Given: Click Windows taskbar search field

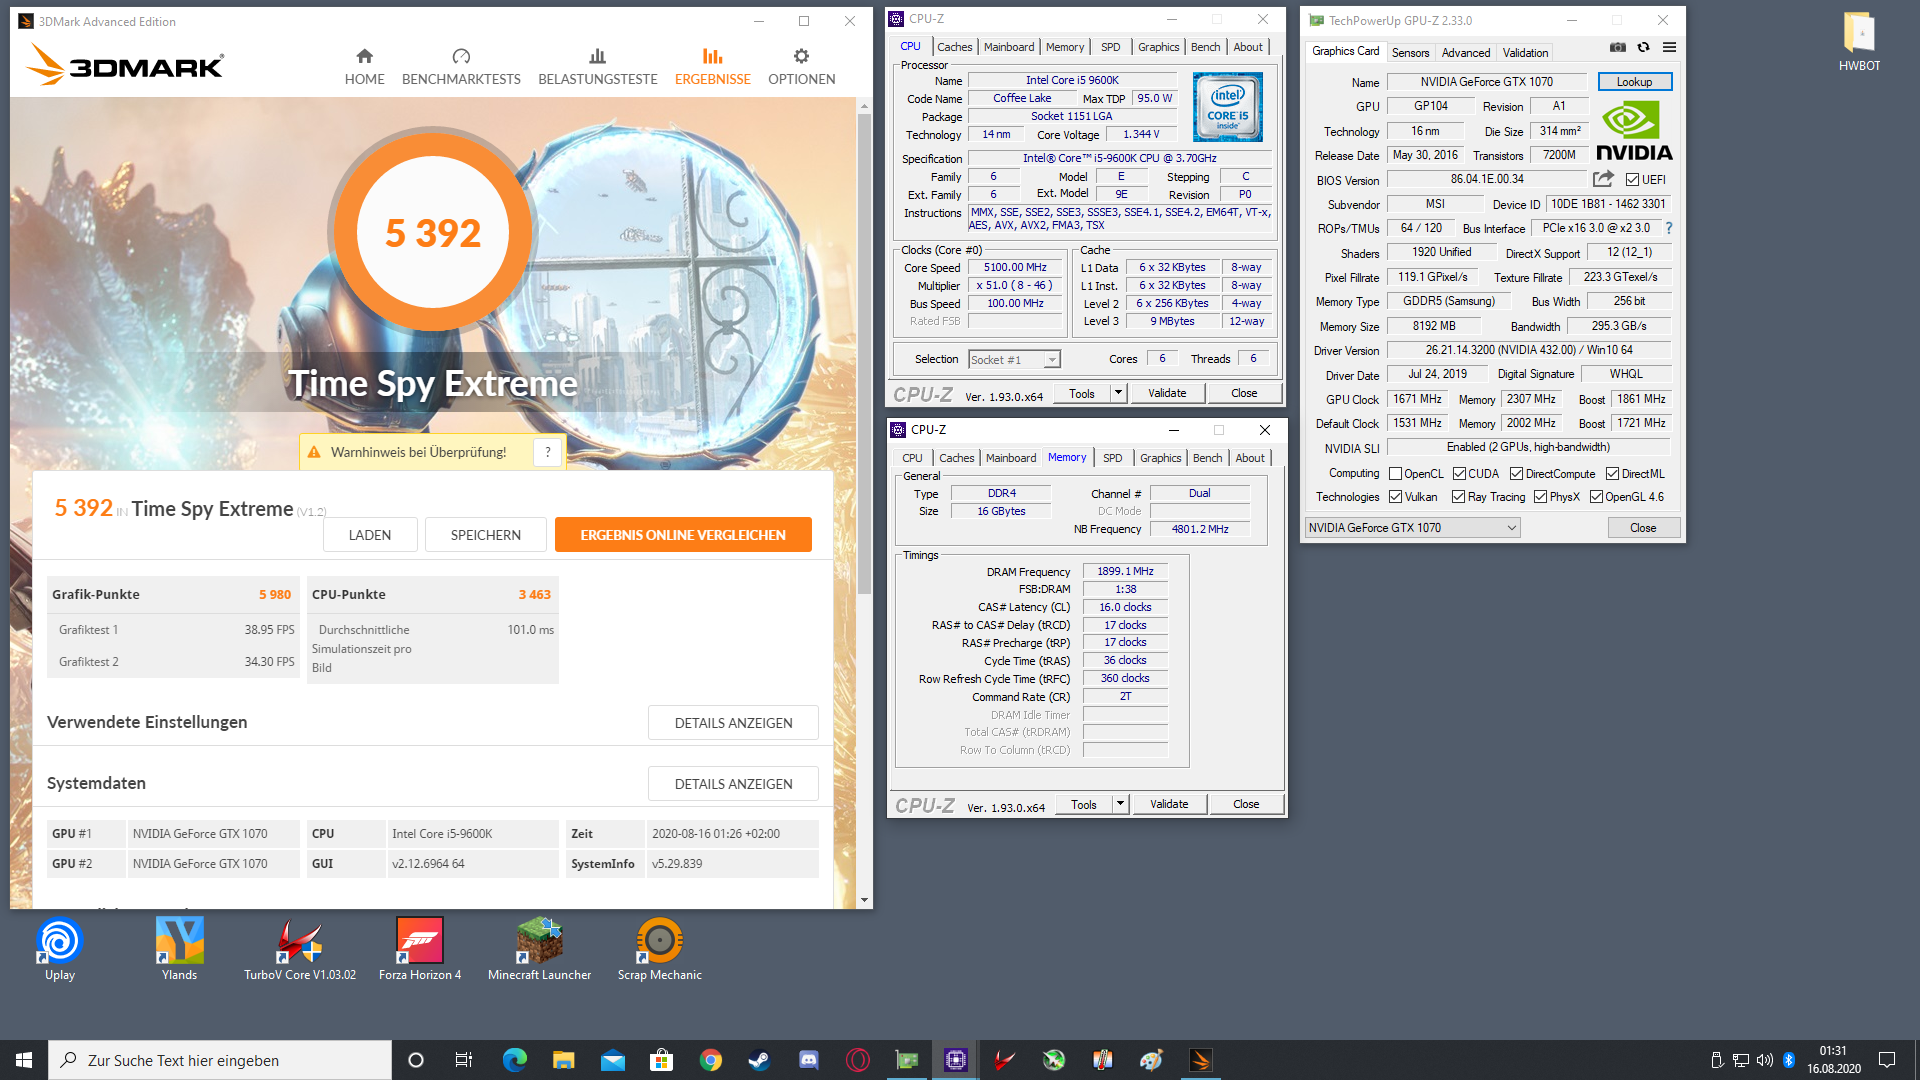Looking at the screenshot, I should point(220,1060).
